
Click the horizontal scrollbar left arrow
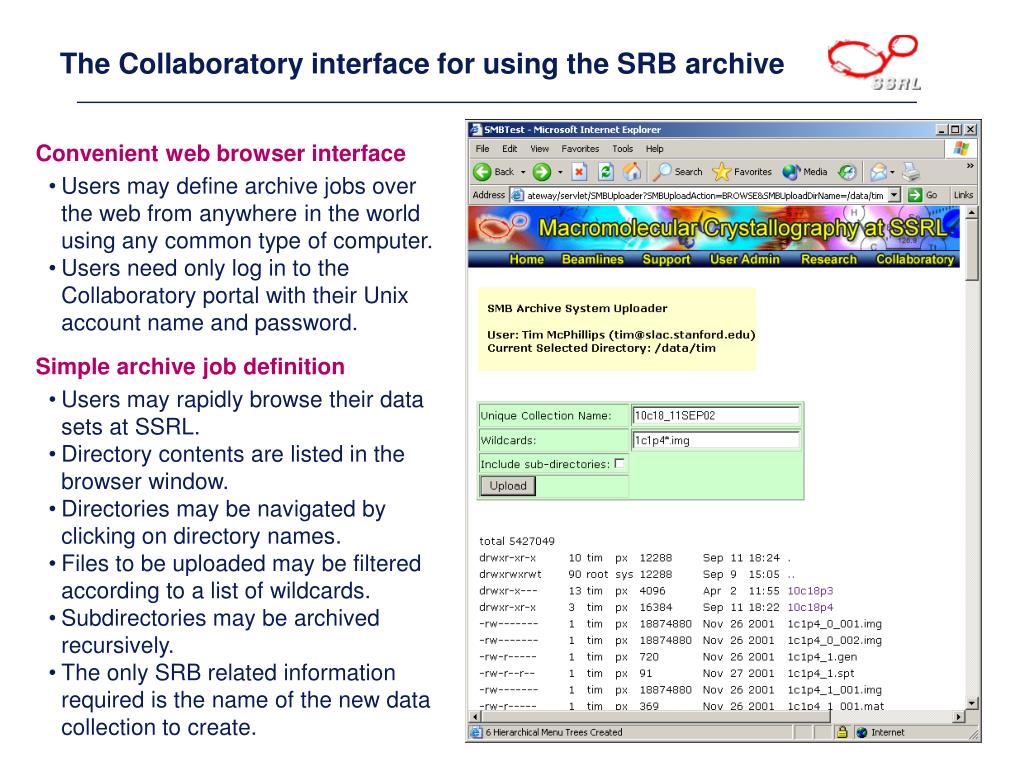[x=474, y=716]
